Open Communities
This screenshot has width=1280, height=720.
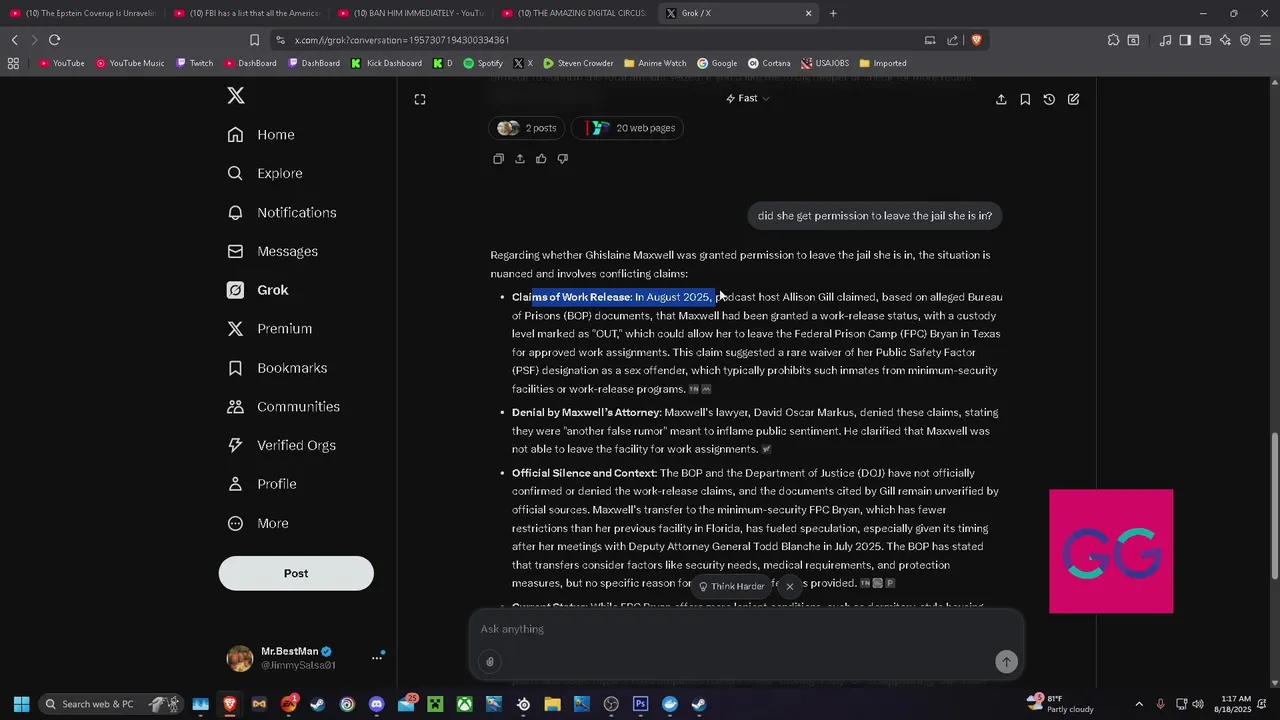[x=283, y=407]
